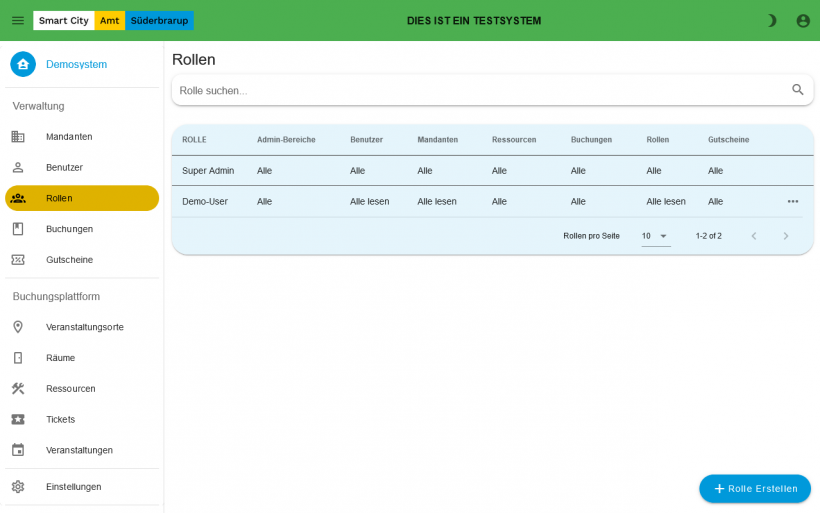Open Ressourcen in the sidebar
The image size is (820, 513).
coord(70,389)
